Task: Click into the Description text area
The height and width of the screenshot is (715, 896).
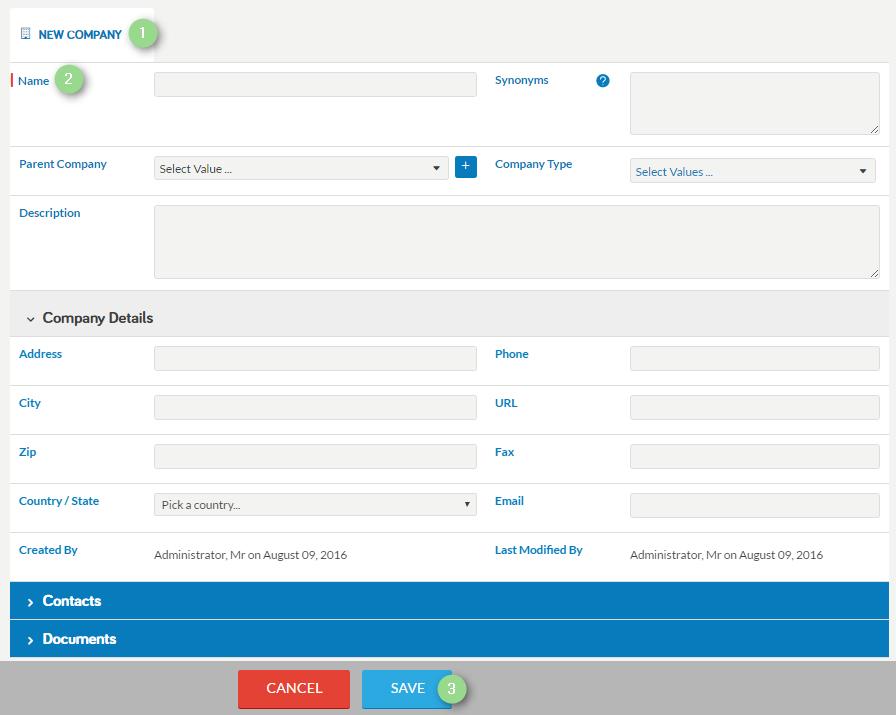Action: pos(517,242)
